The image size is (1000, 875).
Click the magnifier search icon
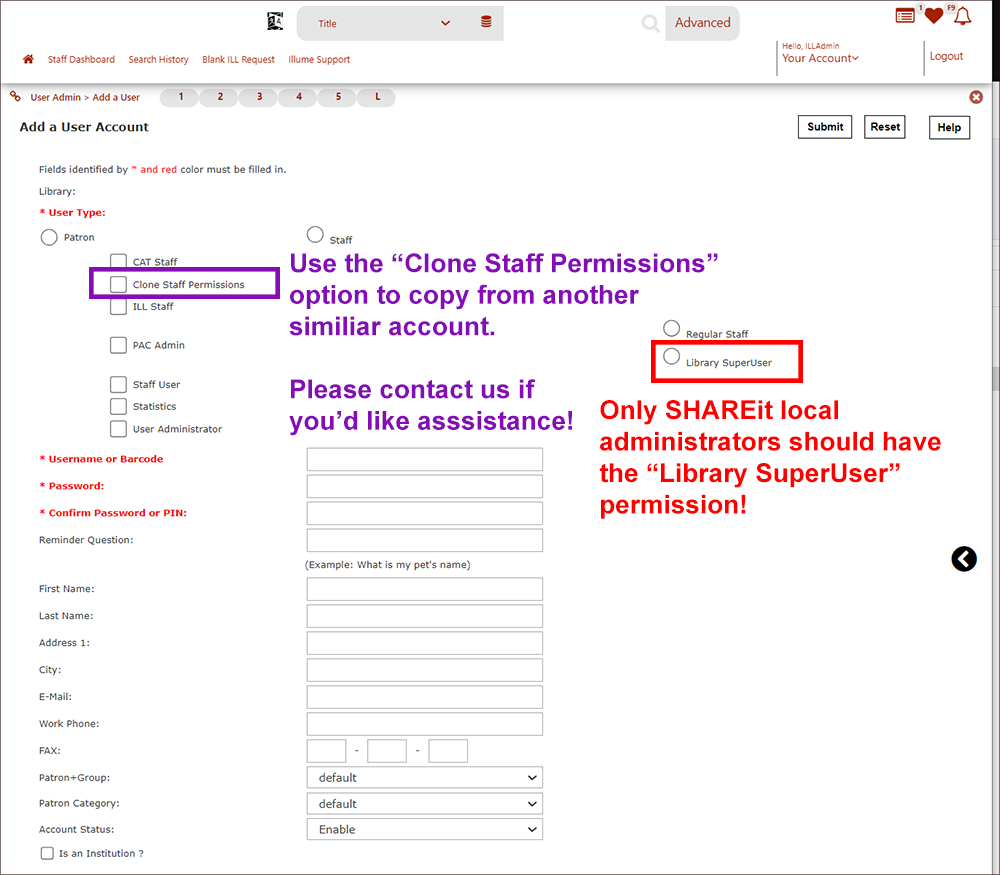pos(651,23)
